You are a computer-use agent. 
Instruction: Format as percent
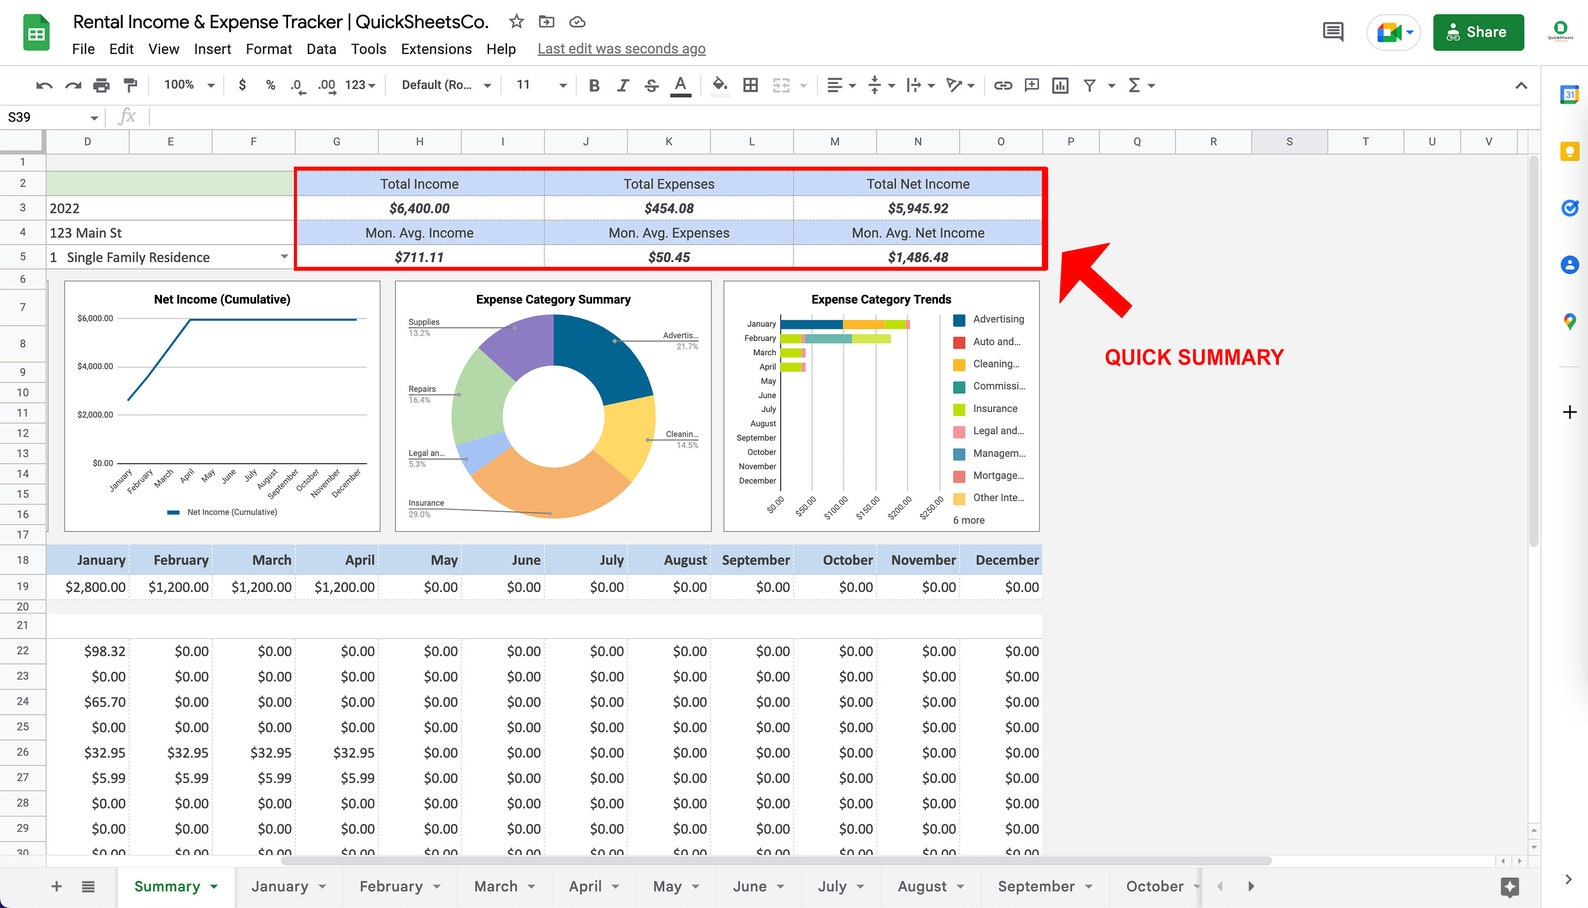270,85
